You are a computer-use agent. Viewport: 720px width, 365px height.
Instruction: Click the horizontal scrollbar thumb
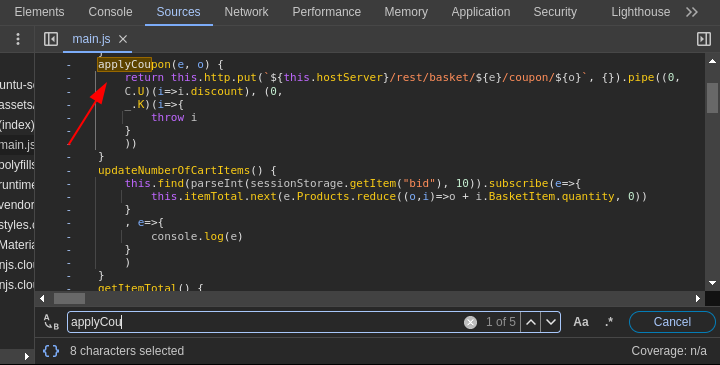click(69, 298)
